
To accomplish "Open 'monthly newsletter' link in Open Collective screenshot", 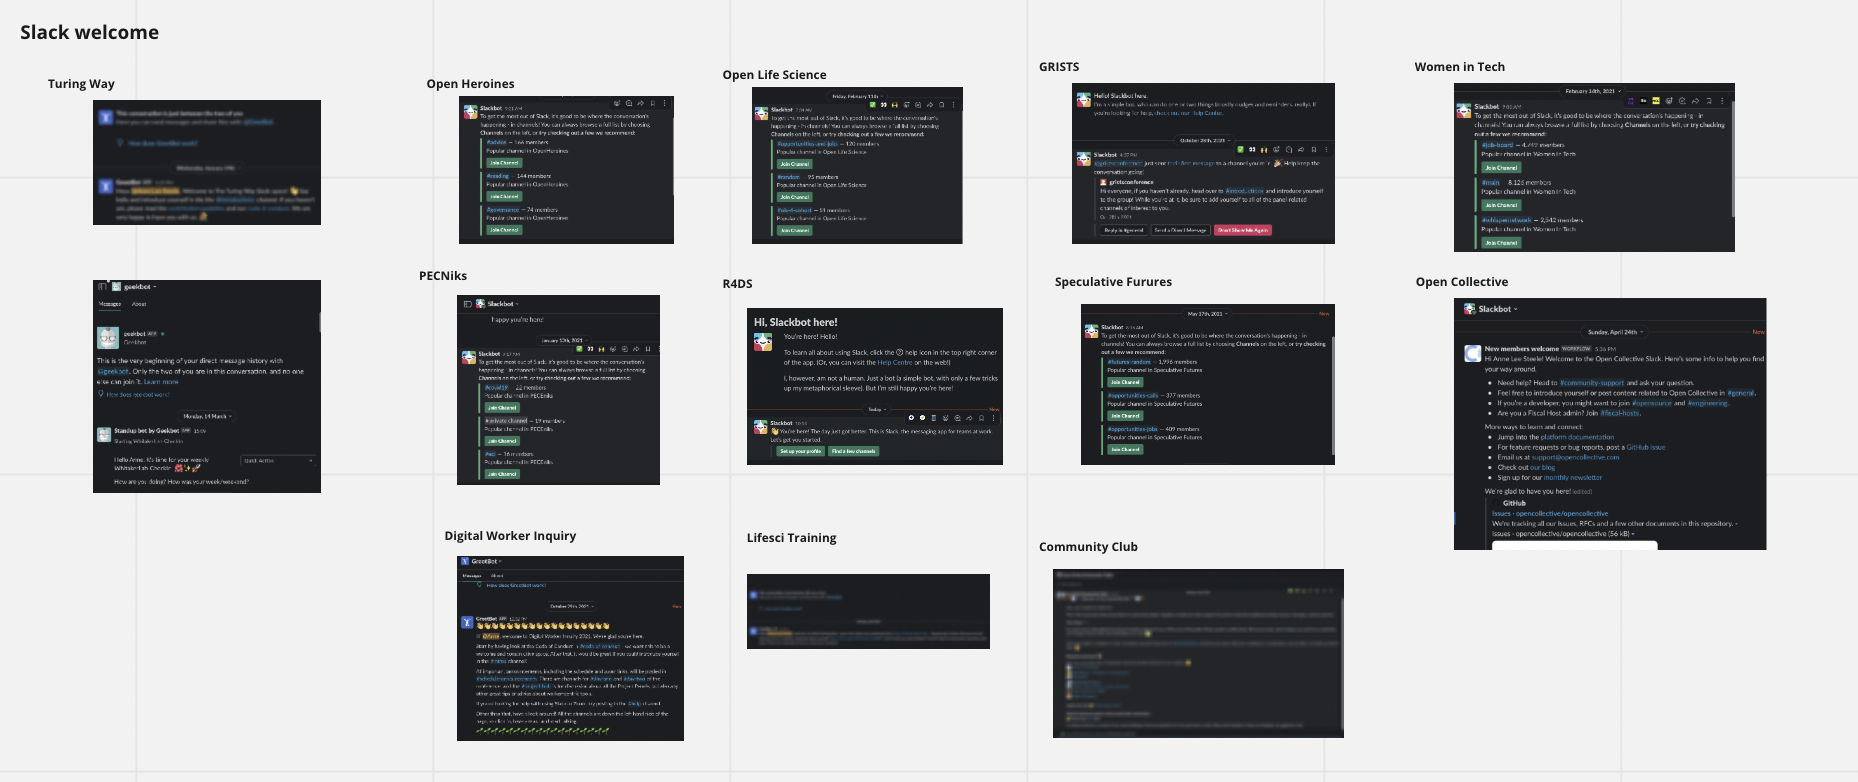I will click(x=1573, y=477).
